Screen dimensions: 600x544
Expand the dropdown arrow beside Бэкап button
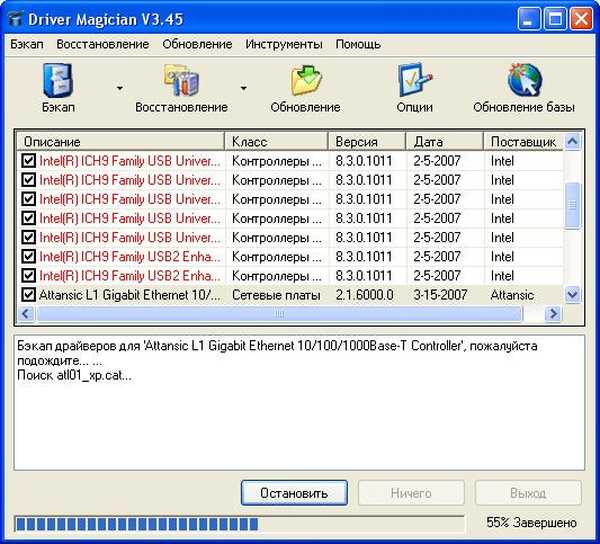tap(119, 88)
